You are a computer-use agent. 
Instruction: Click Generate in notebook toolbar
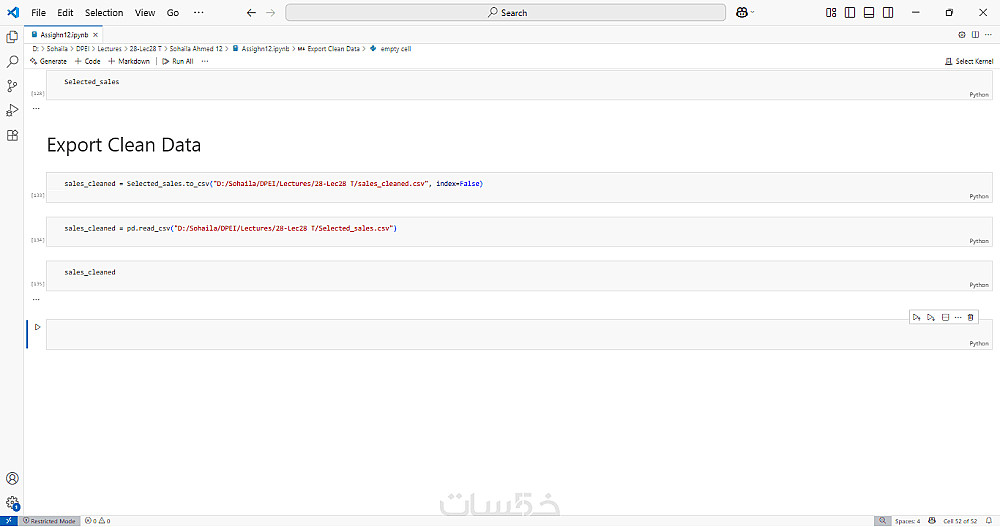click(48, 61)
